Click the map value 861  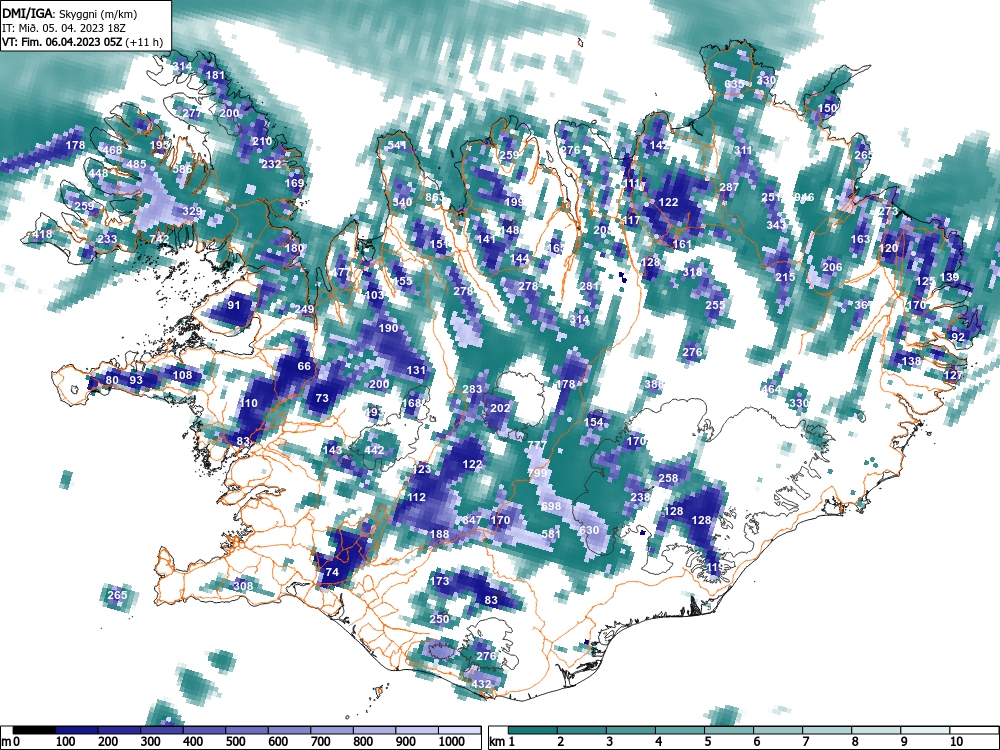pos(434,197)
